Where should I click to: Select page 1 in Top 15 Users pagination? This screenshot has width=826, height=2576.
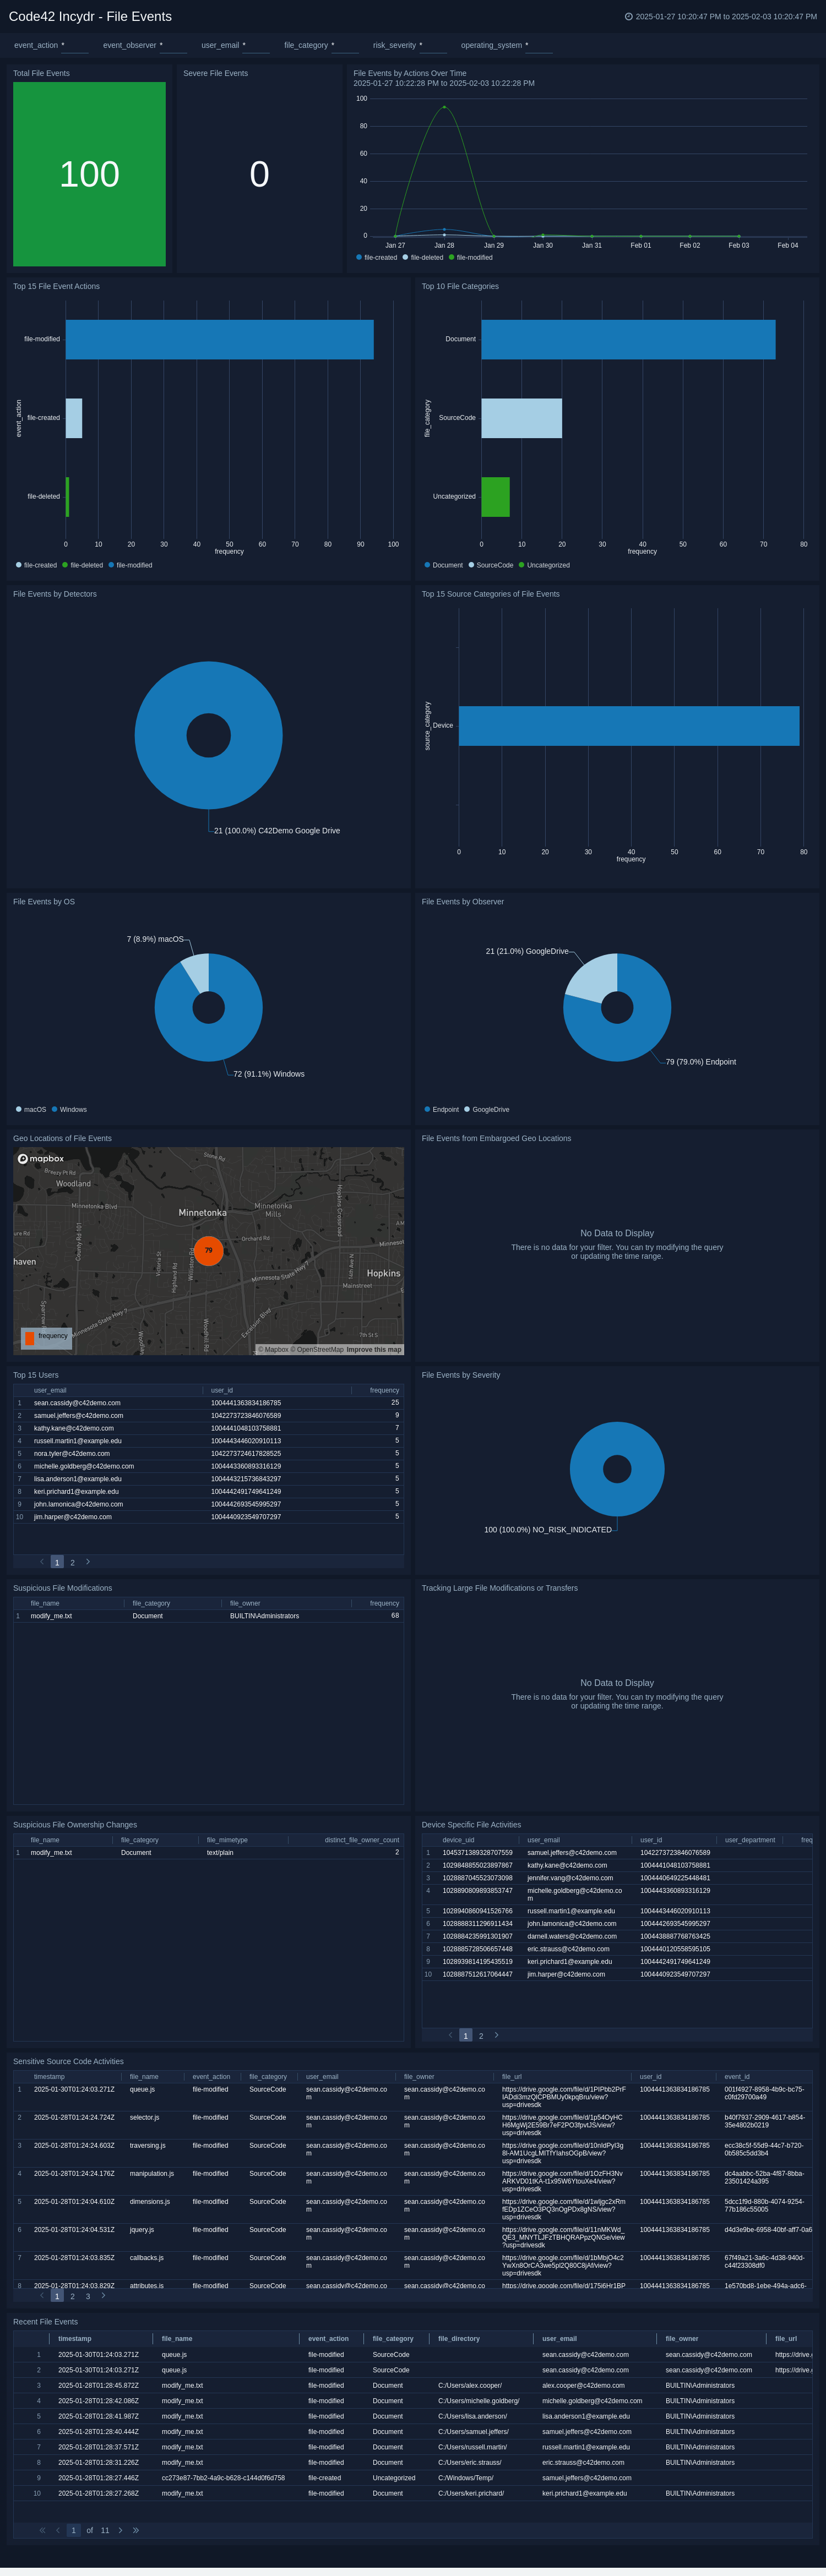point(57,1562)
